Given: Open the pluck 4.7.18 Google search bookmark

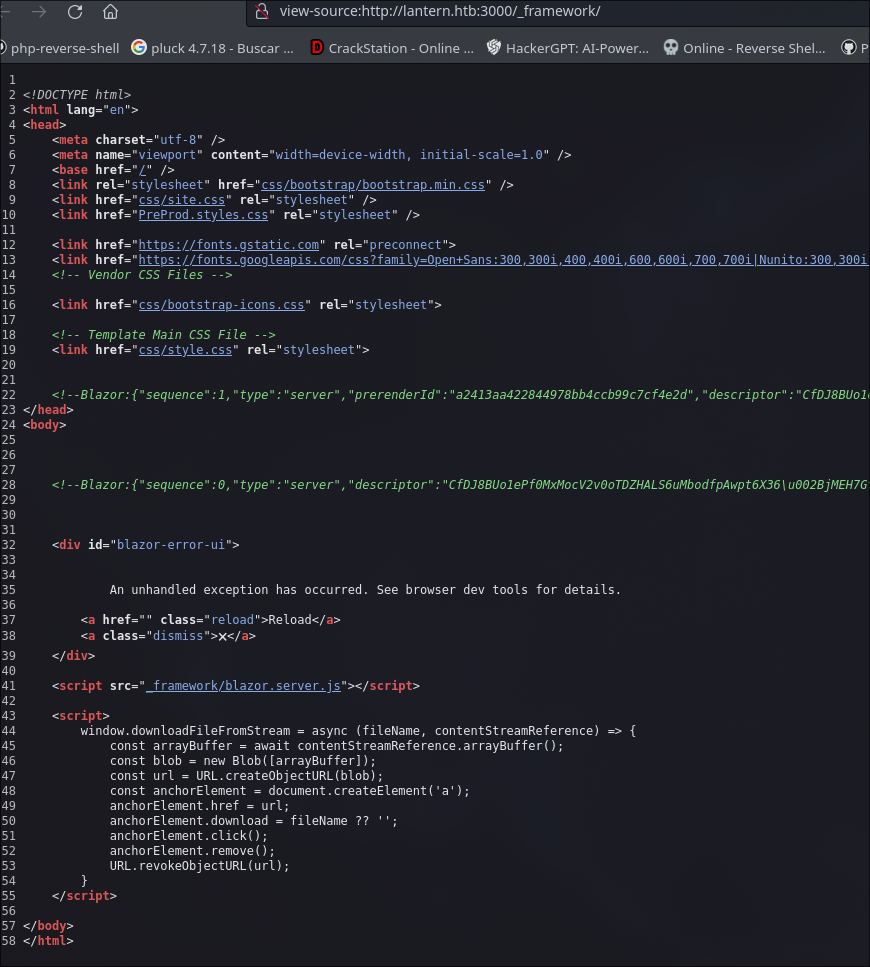Looking at the screenshot, I should click(213, 48).
